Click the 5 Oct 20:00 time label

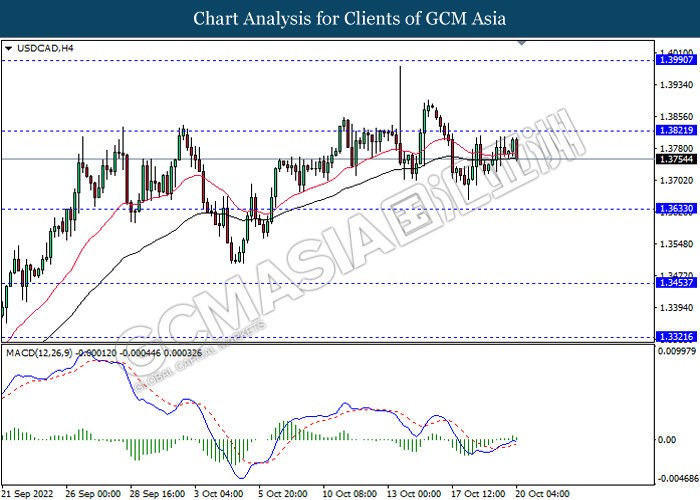click(x=283, y=494)
